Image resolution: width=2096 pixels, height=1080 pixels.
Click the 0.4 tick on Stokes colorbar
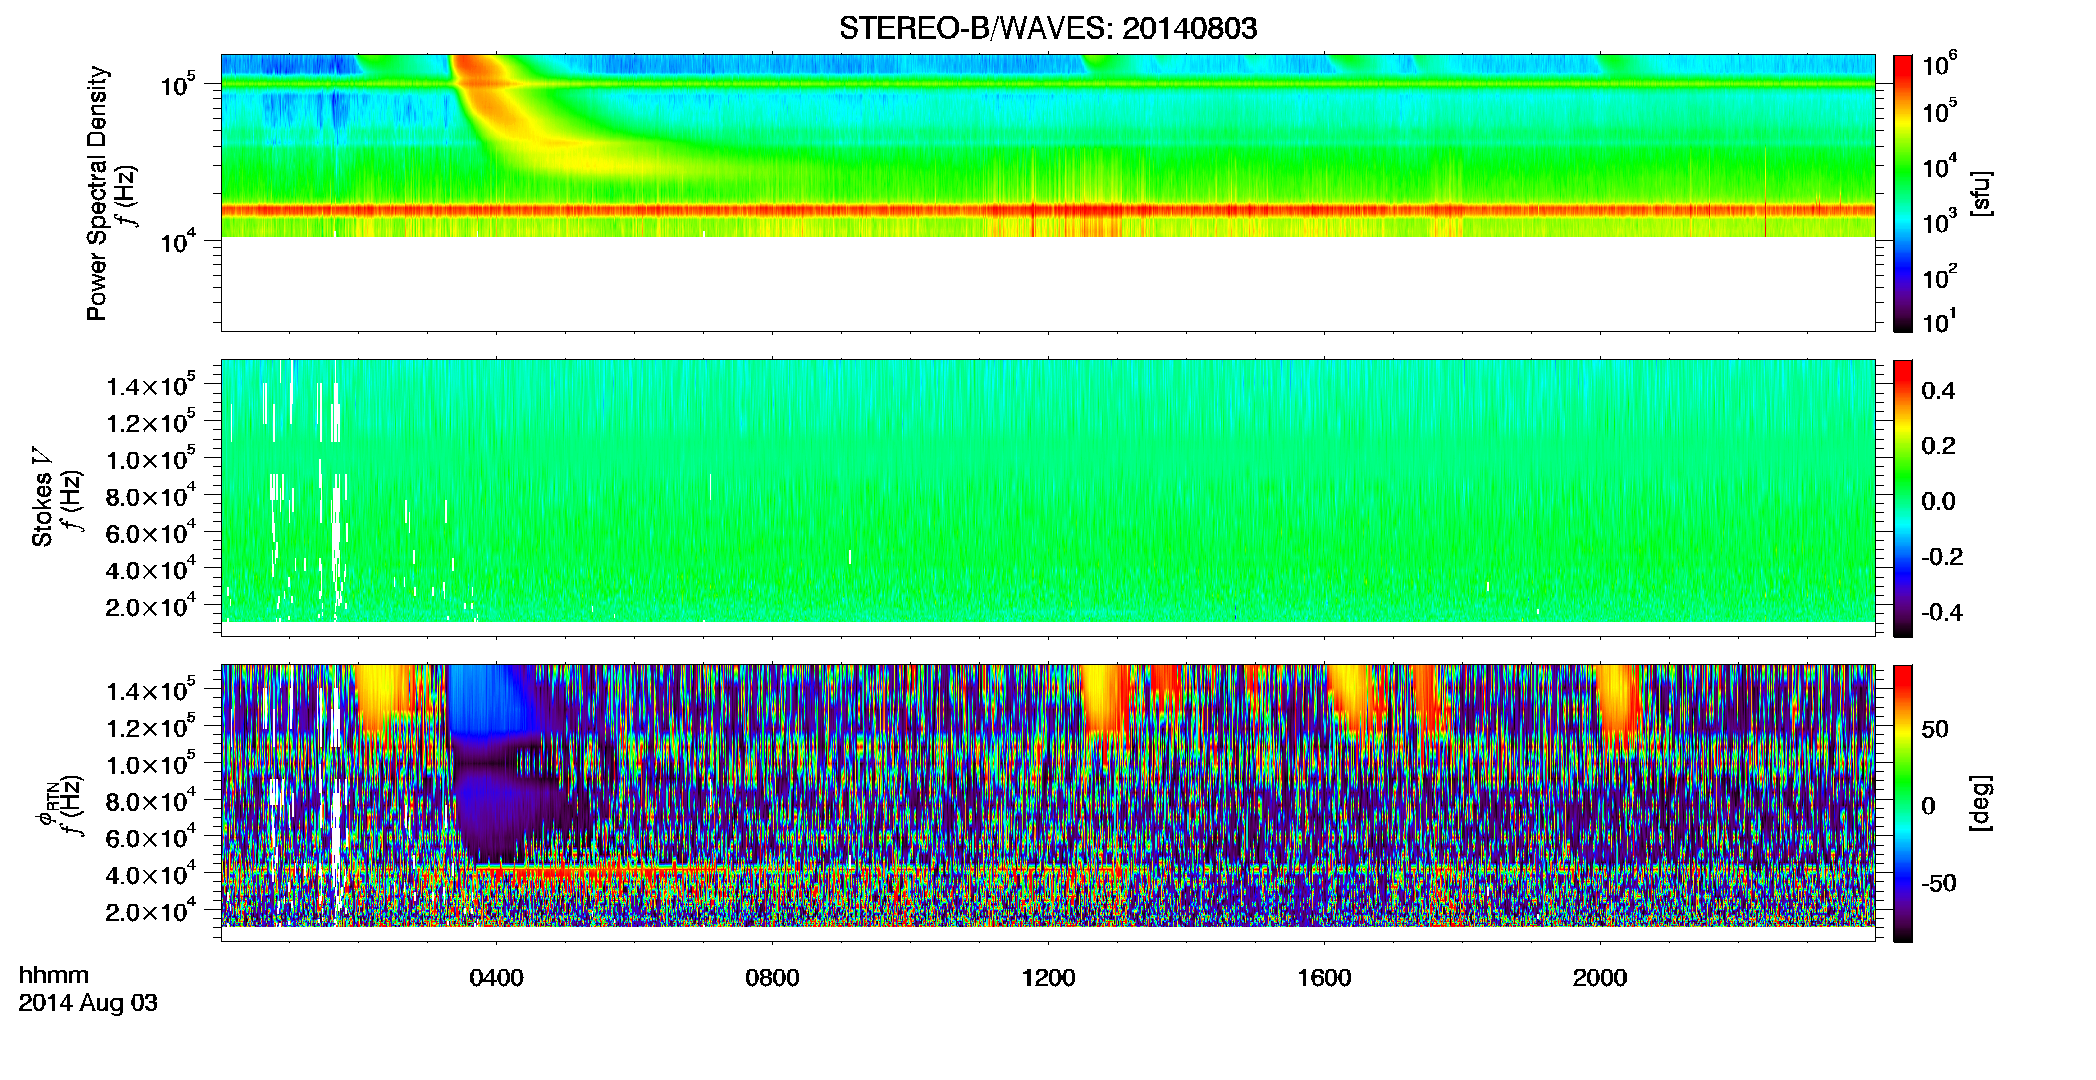tap(1938, 391)
